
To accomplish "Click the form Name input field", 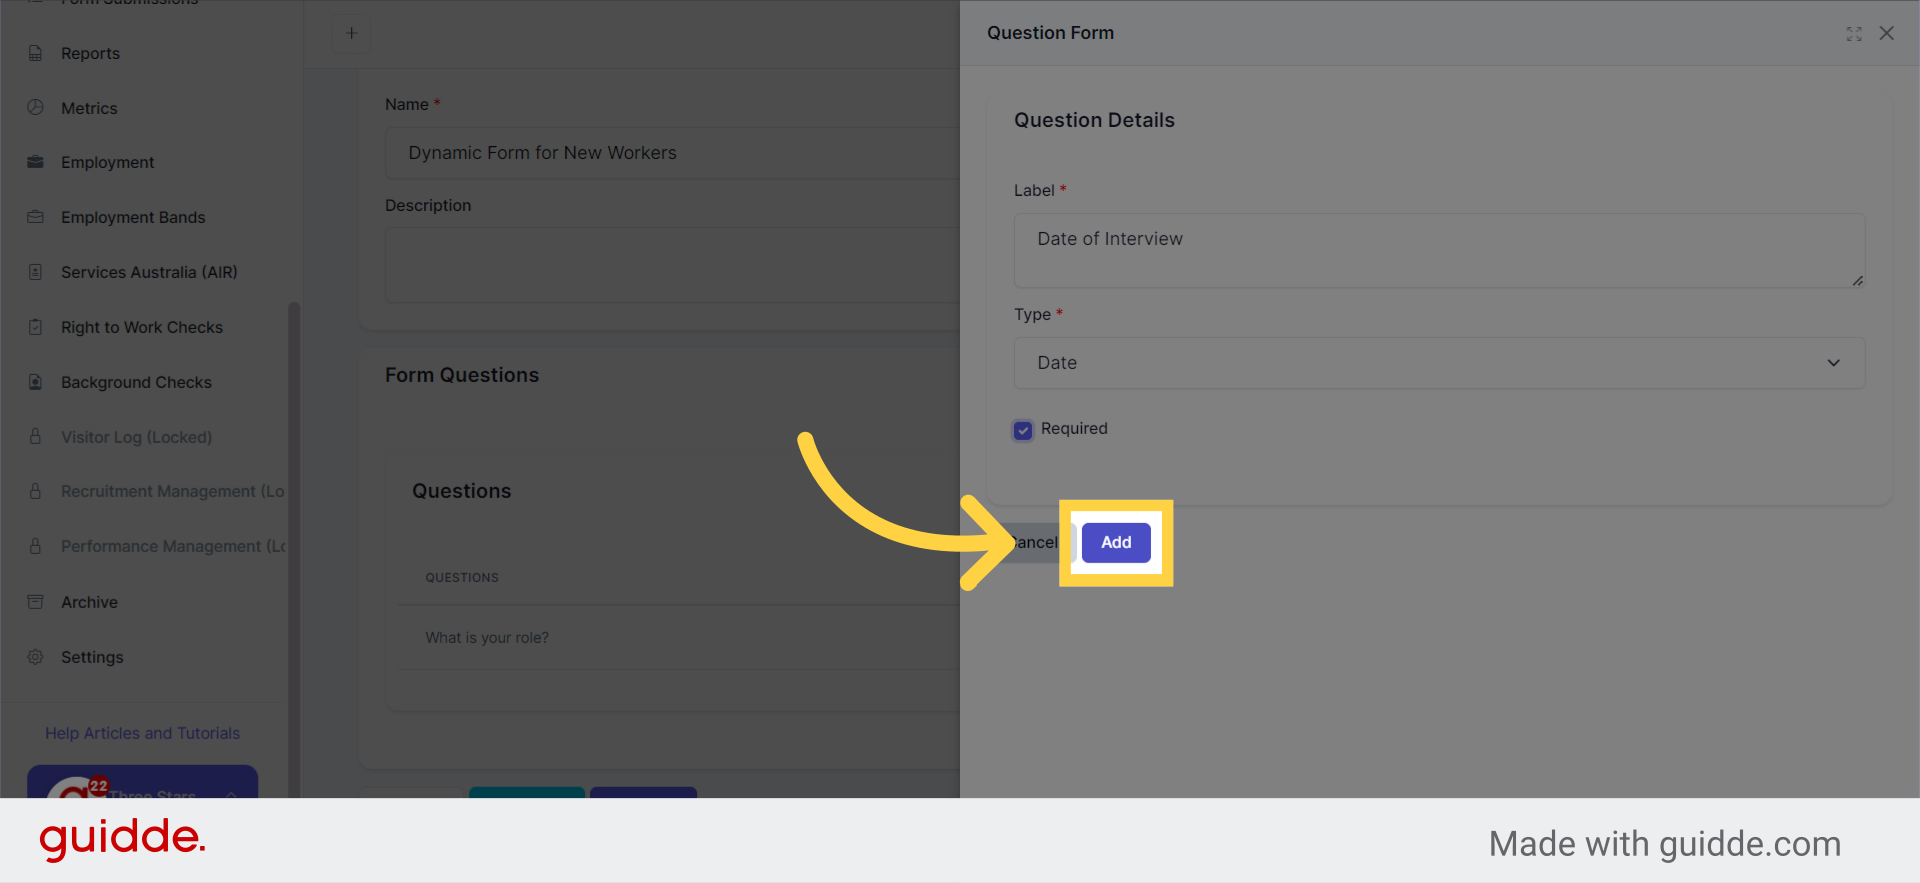I will 672,153.
